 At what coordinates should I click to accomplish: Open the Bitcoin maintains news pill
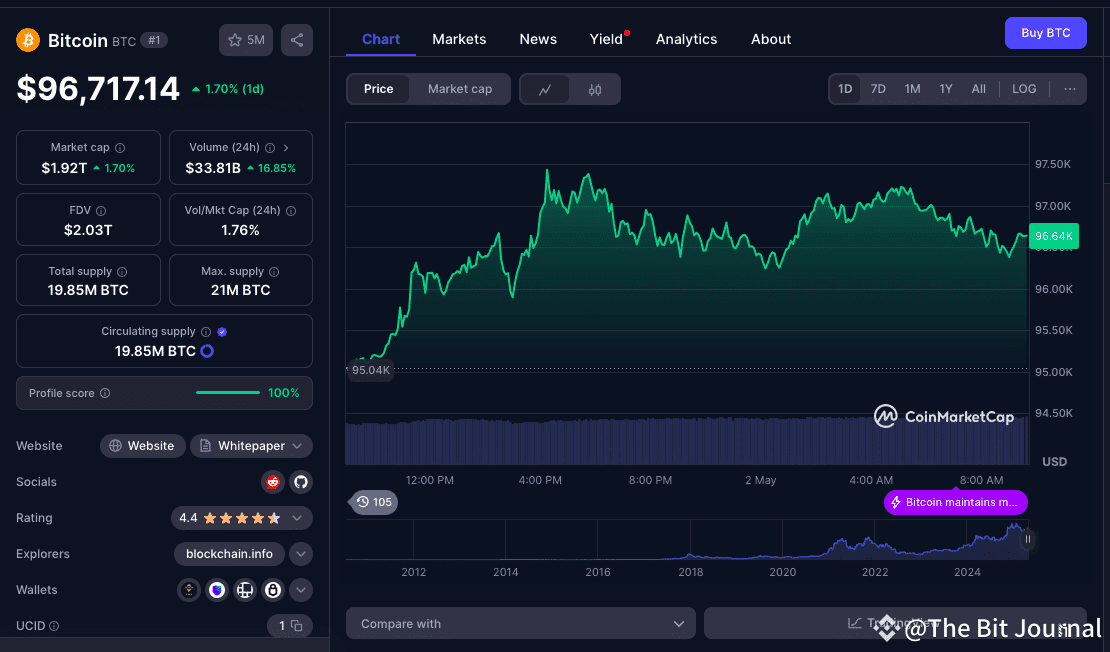956,503
